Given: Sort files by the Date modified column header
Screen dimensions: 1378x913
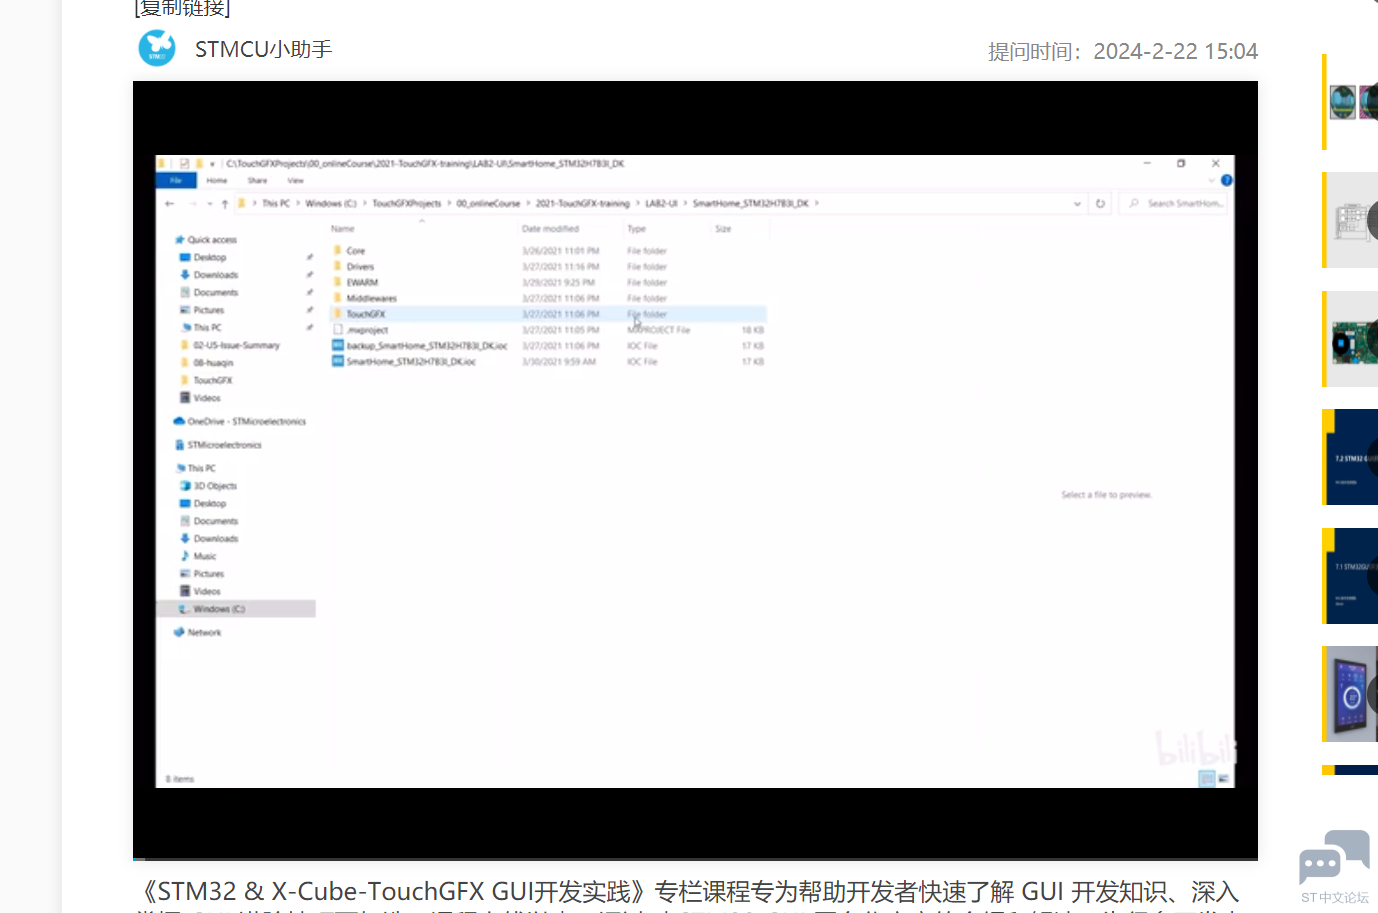Looking at the screenshot, I should (550, 229).
